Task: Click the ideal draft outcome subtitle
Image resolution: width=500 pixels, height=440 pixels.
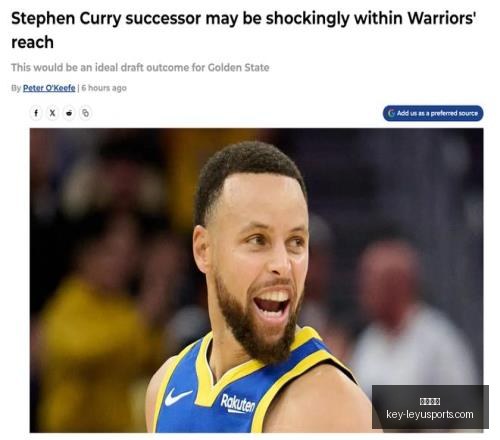Action: pos(140,68)
